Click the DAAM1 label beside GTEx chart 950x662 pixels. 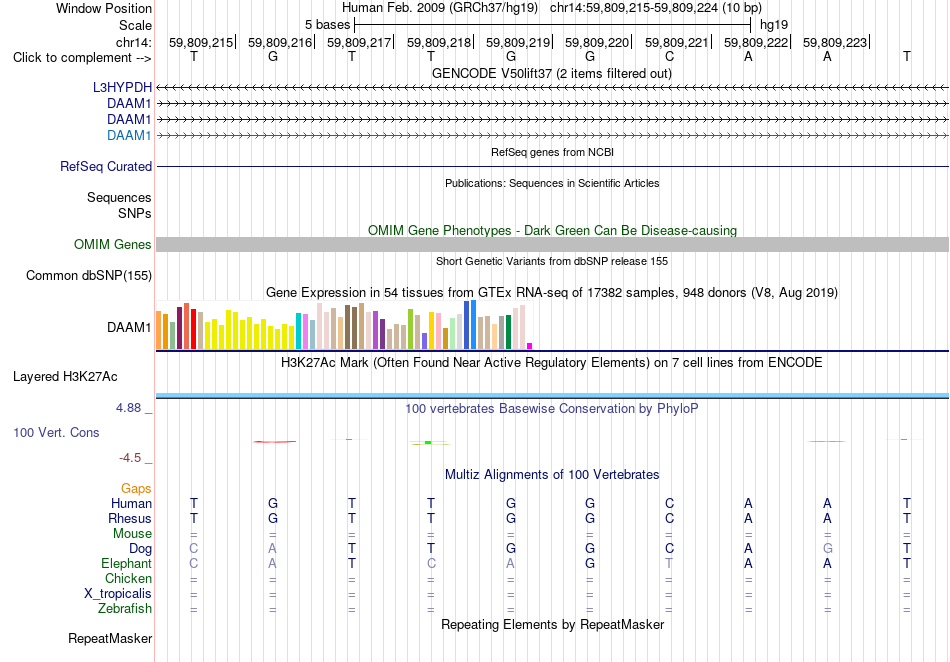(129, 328)
